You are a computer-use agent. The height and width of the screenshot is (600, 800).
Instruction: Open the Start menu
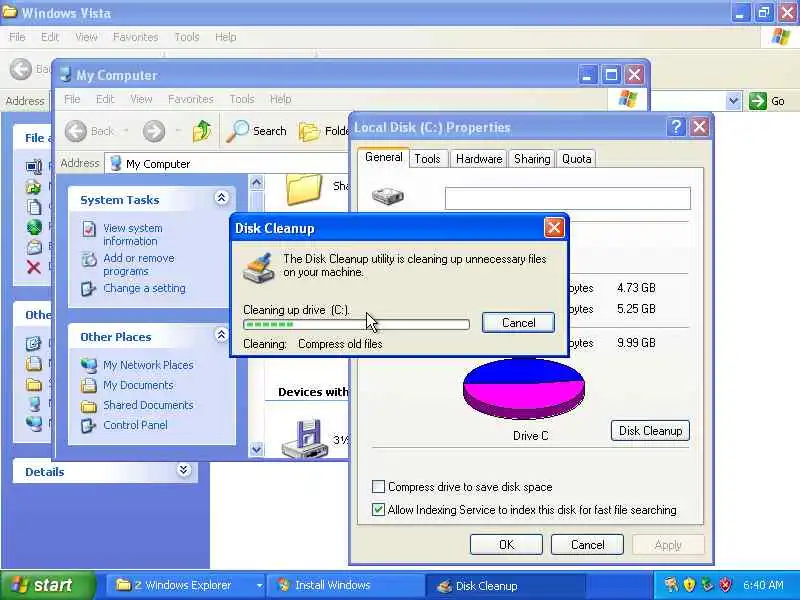coord(47,585)
